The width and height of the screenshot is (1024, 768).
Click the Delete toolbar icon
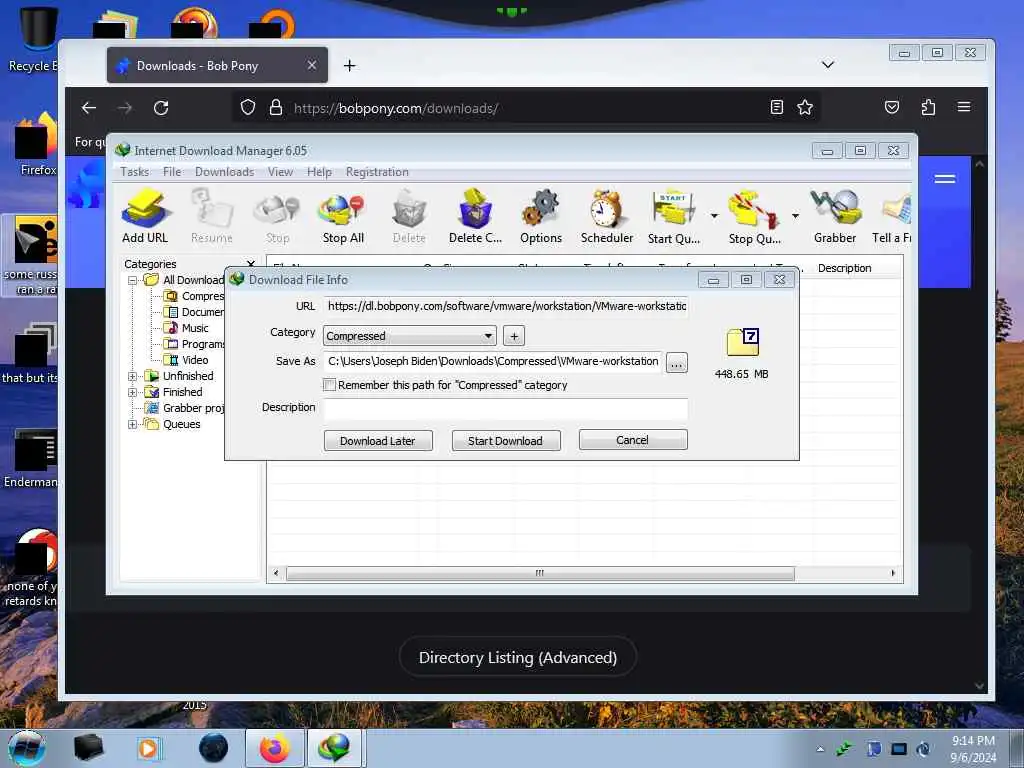coord(409,216)
